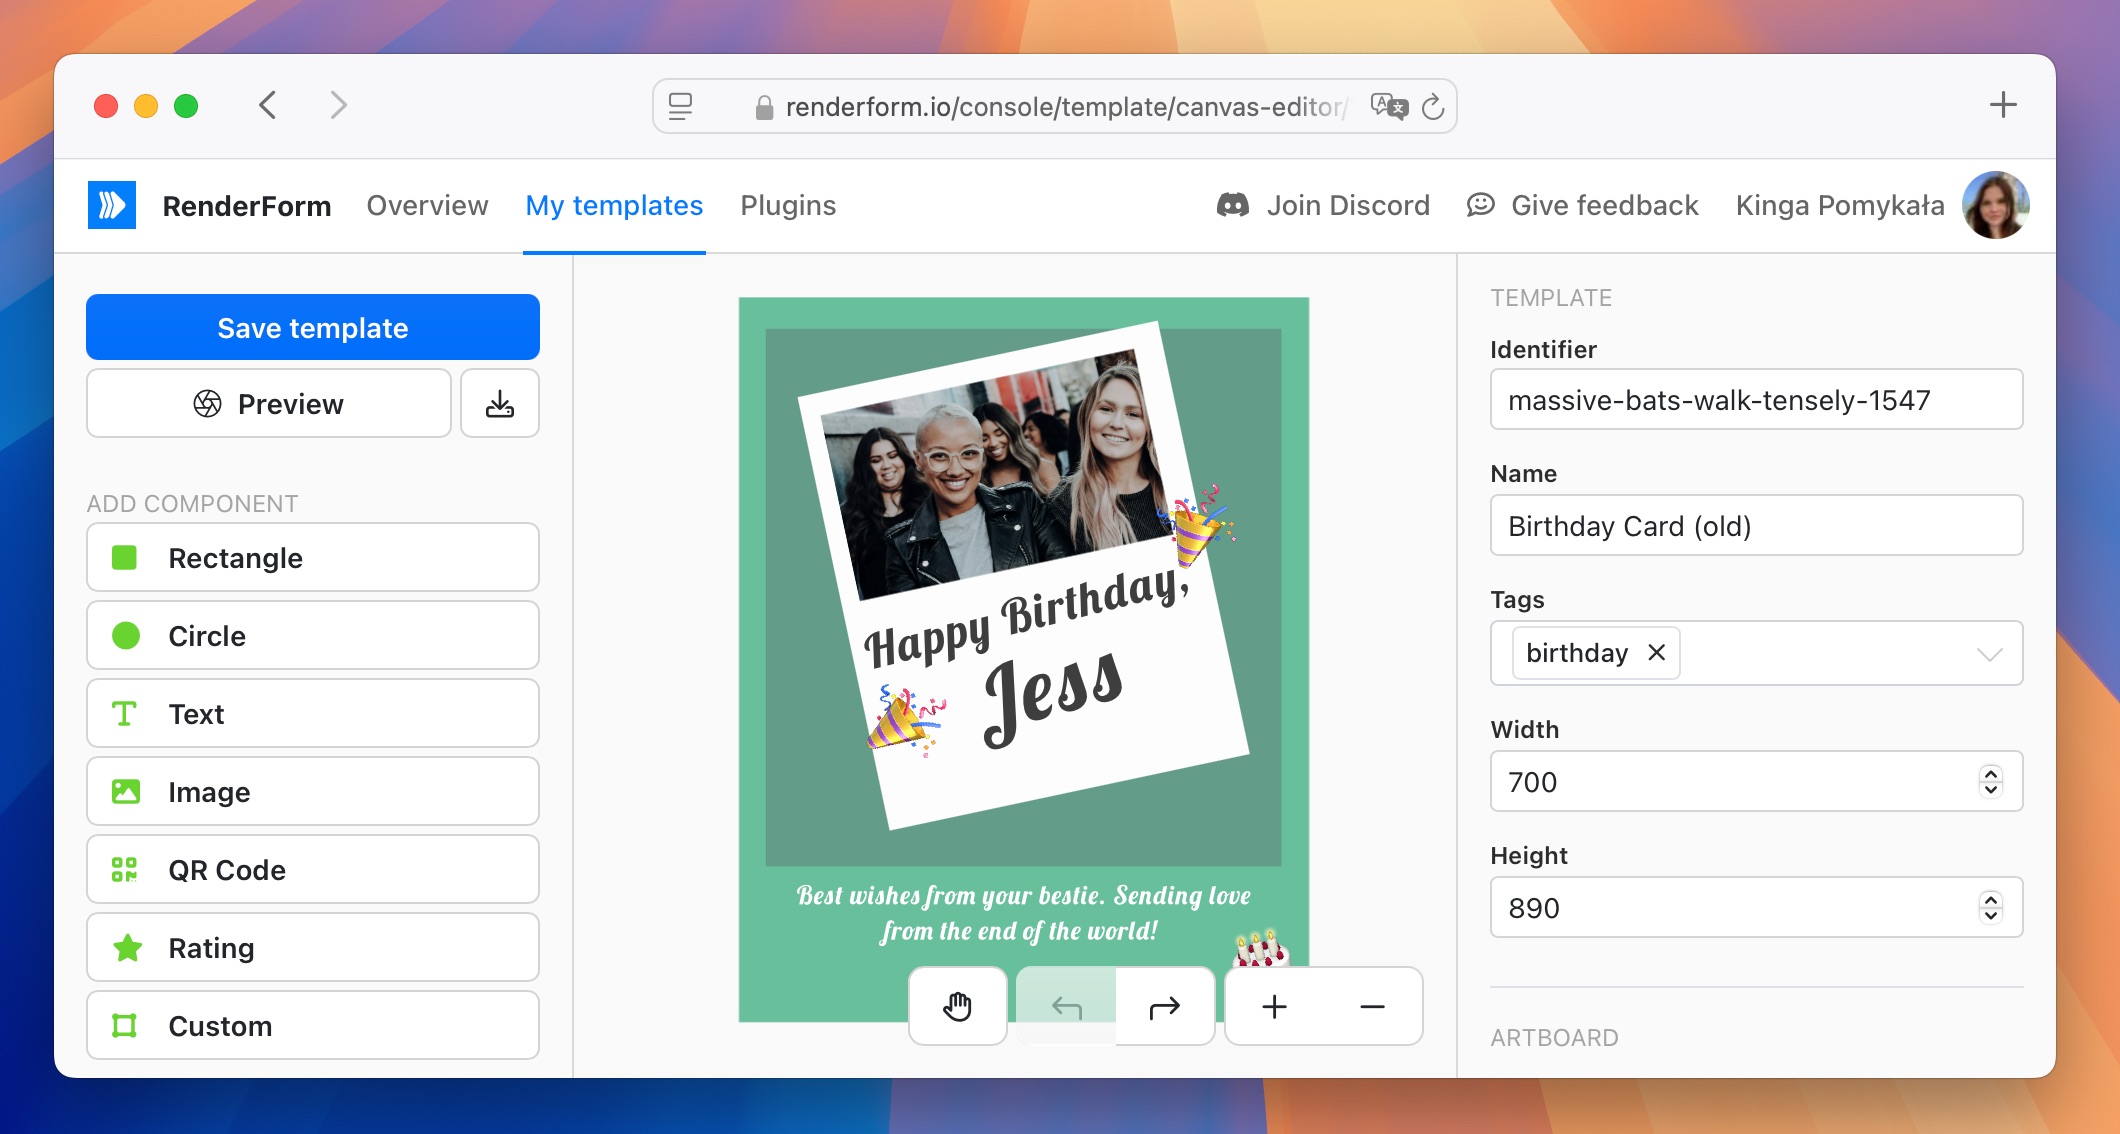Image resolution: width=2120 pixels, height=1134 pixels.
Task: Add a QR Code component
Action: click(313, 870)
